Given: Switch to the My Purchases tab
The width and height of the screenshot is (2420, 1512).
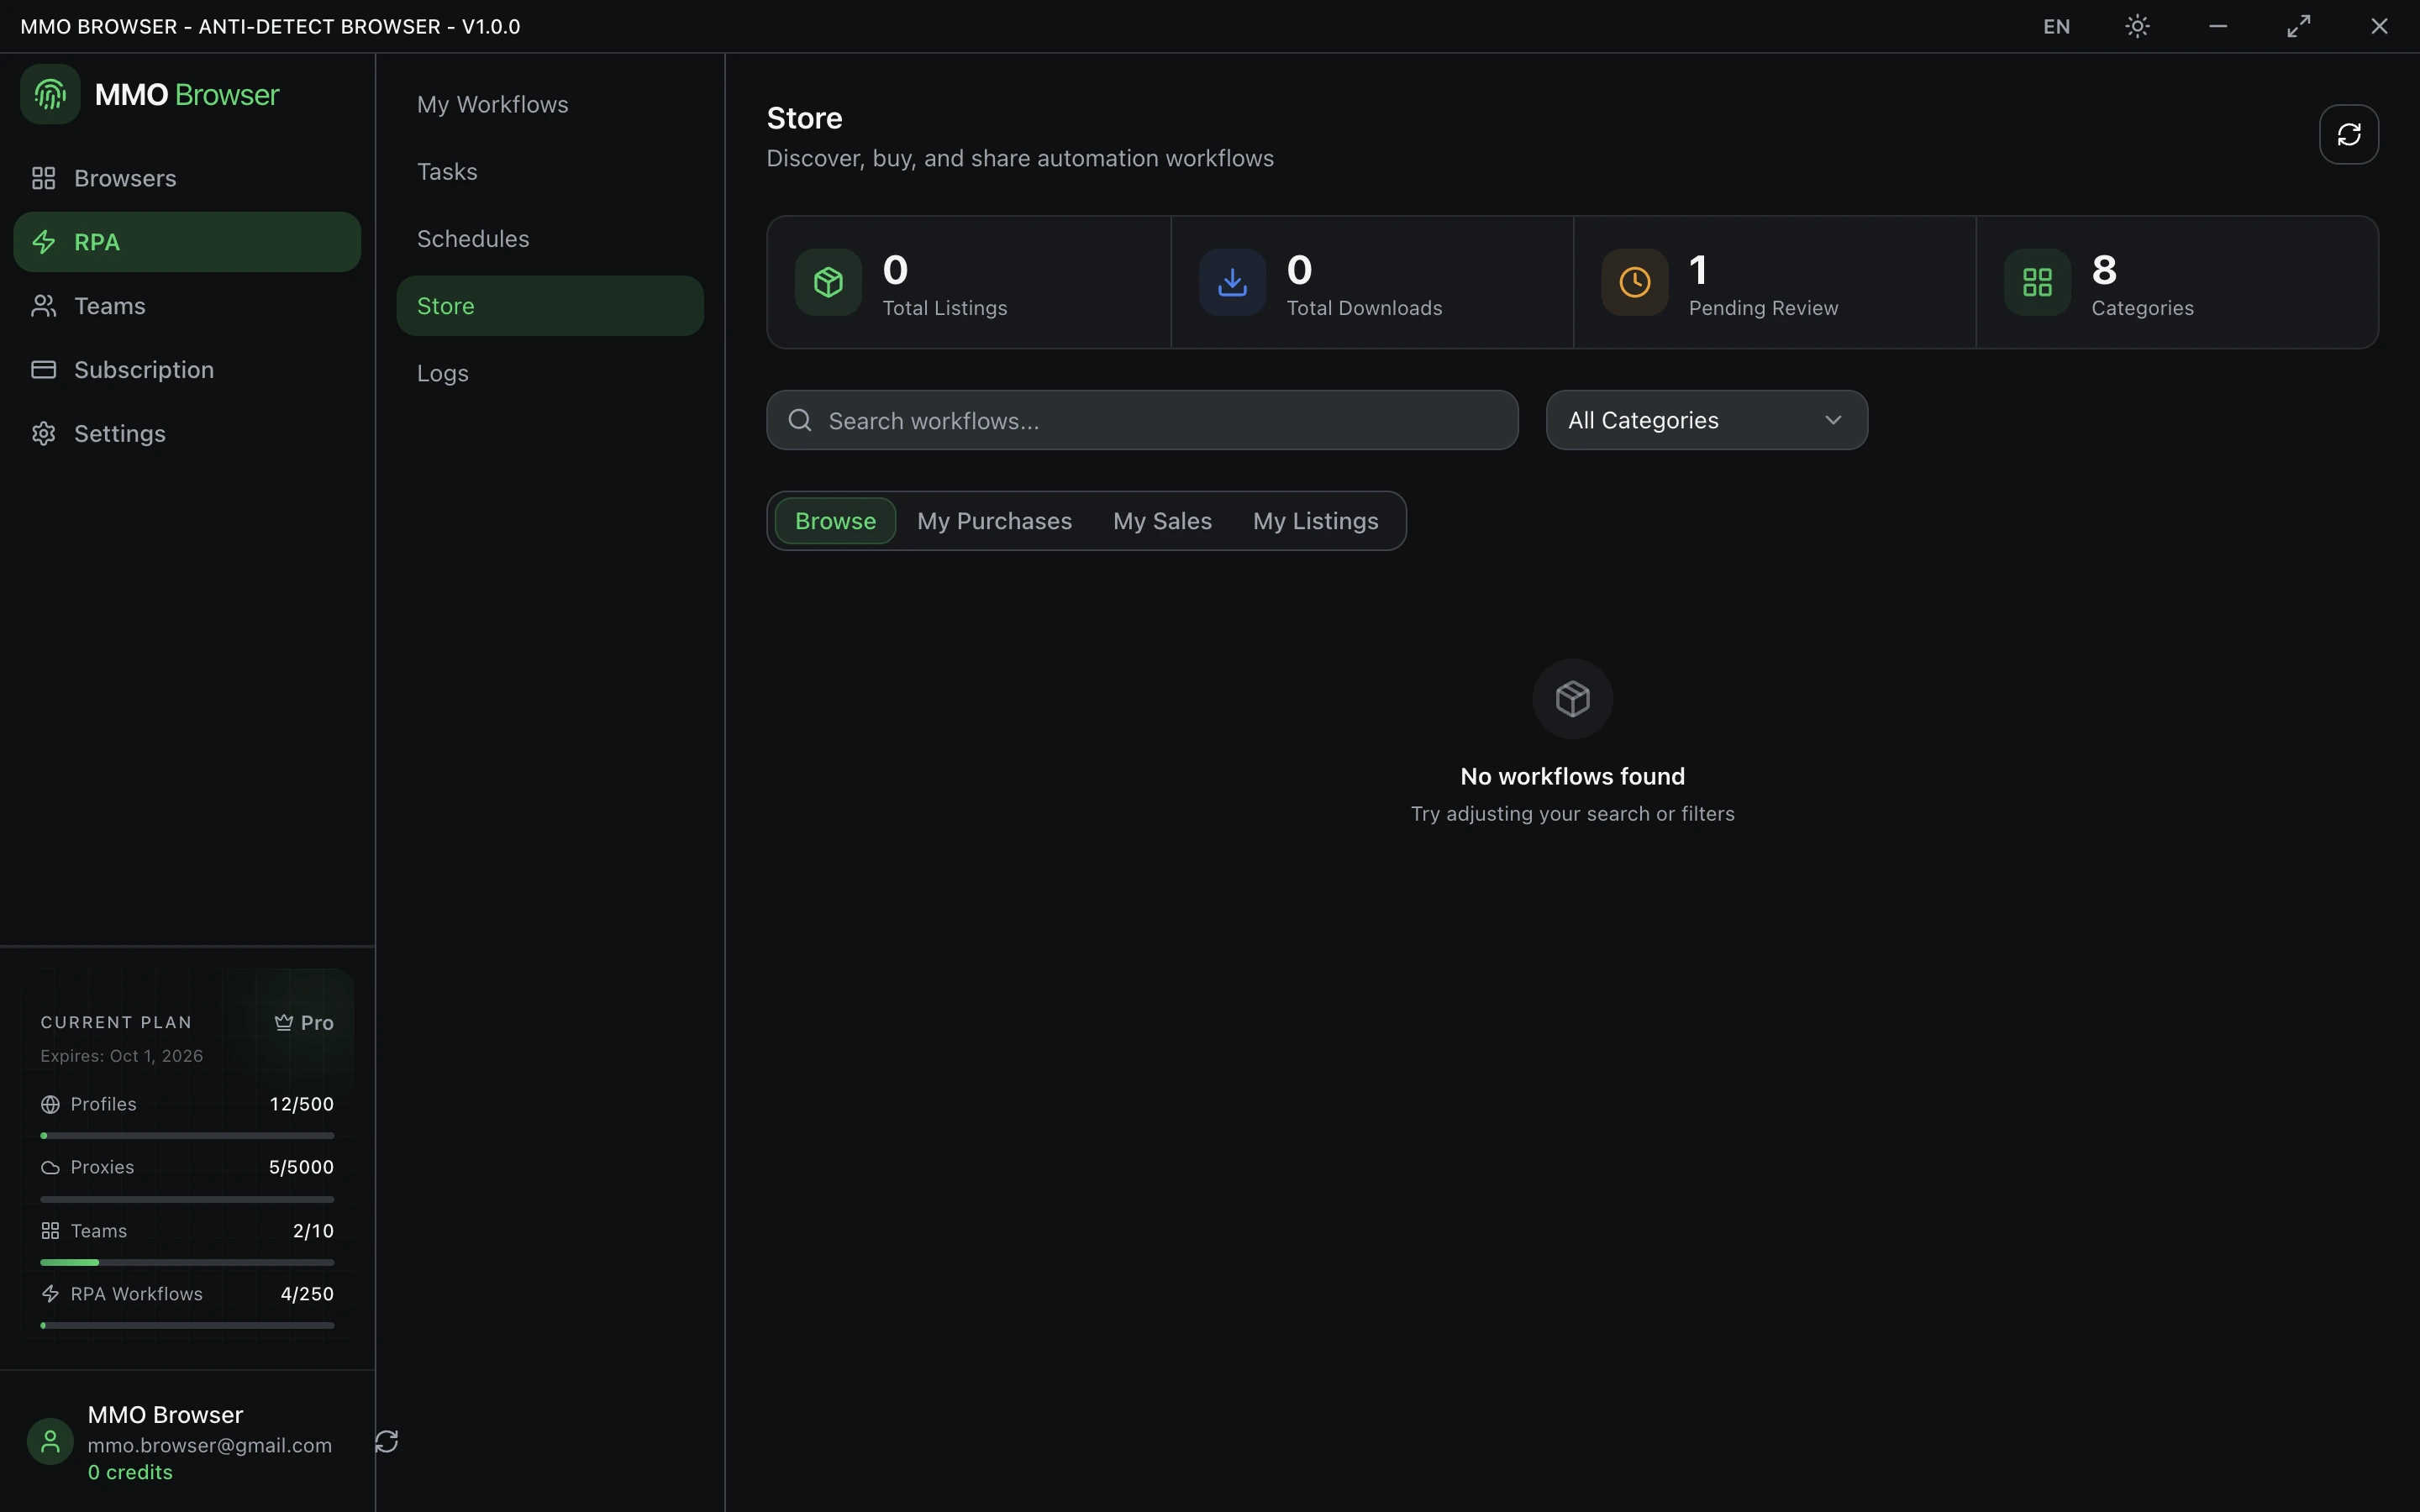Looking at the screenshot, I should pyautogui.click(x=994, y=521).
